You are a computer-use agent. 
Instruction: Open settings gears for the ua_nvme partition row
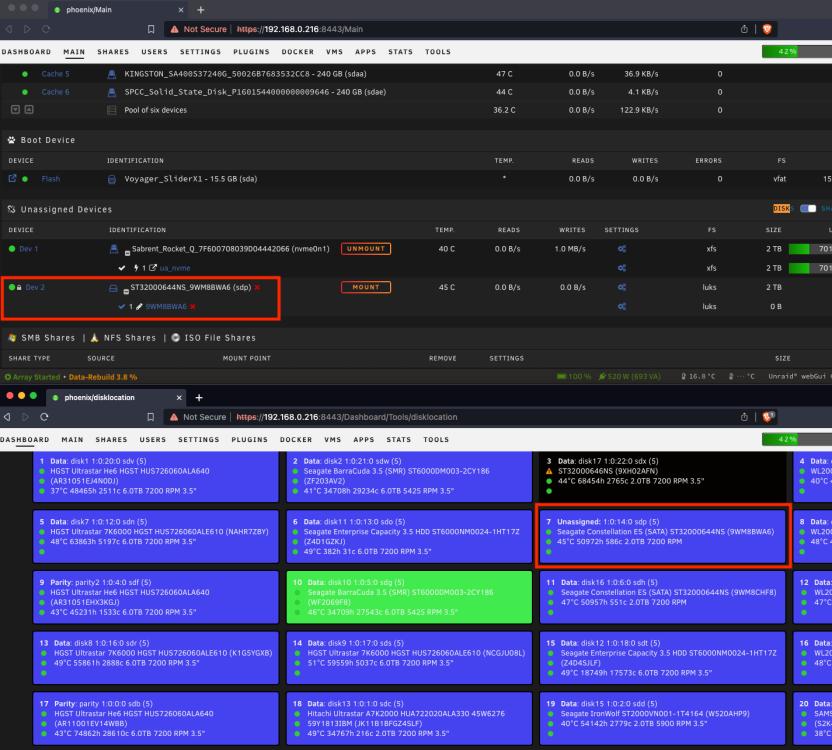tap(622, 268)
